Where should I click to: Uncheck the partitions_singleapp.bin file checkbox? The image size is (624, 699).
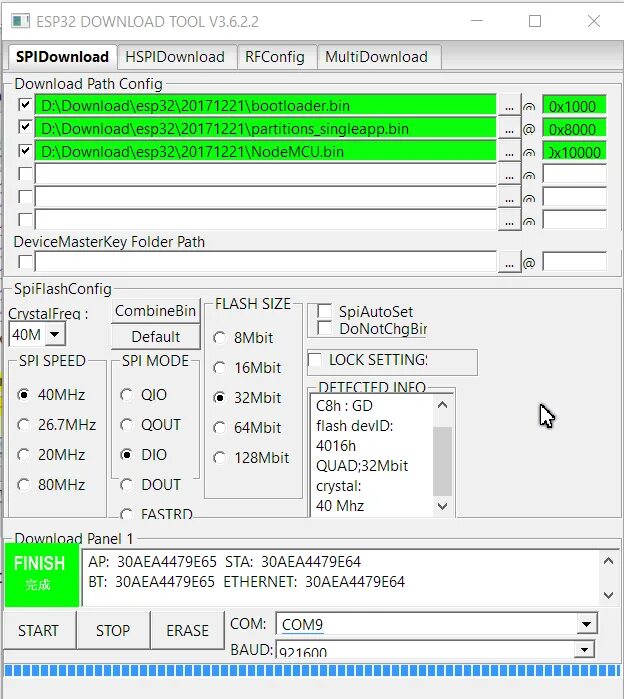click(25, 127)
